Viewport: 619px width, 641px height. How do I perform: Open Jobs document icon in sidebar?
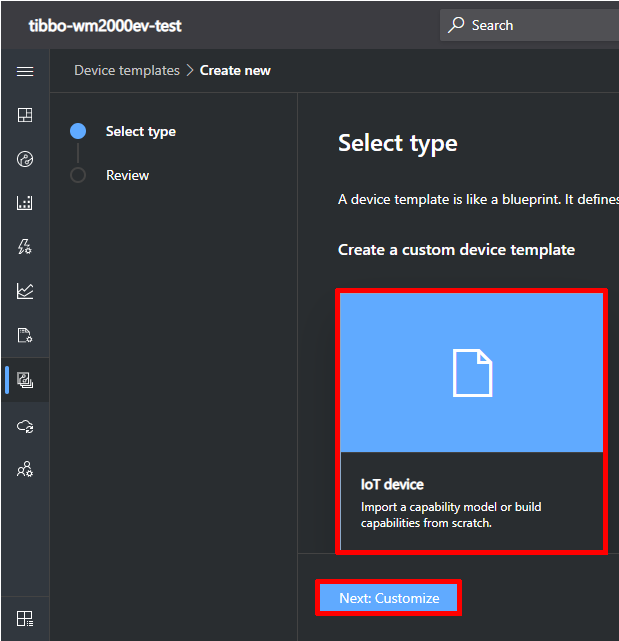[x=25, y=335]
